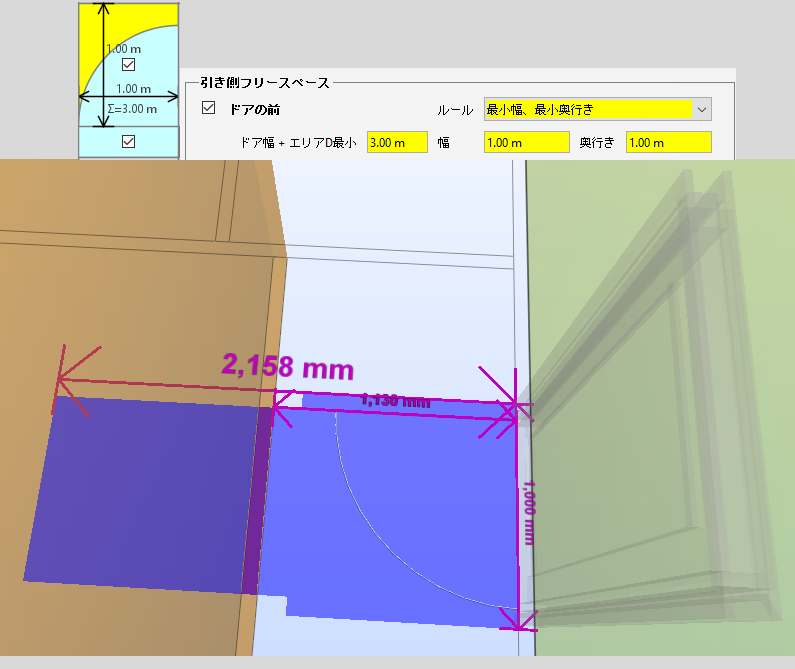
Task: Click the Σ=3.00 m label in diagram
Action: point(132,109)
